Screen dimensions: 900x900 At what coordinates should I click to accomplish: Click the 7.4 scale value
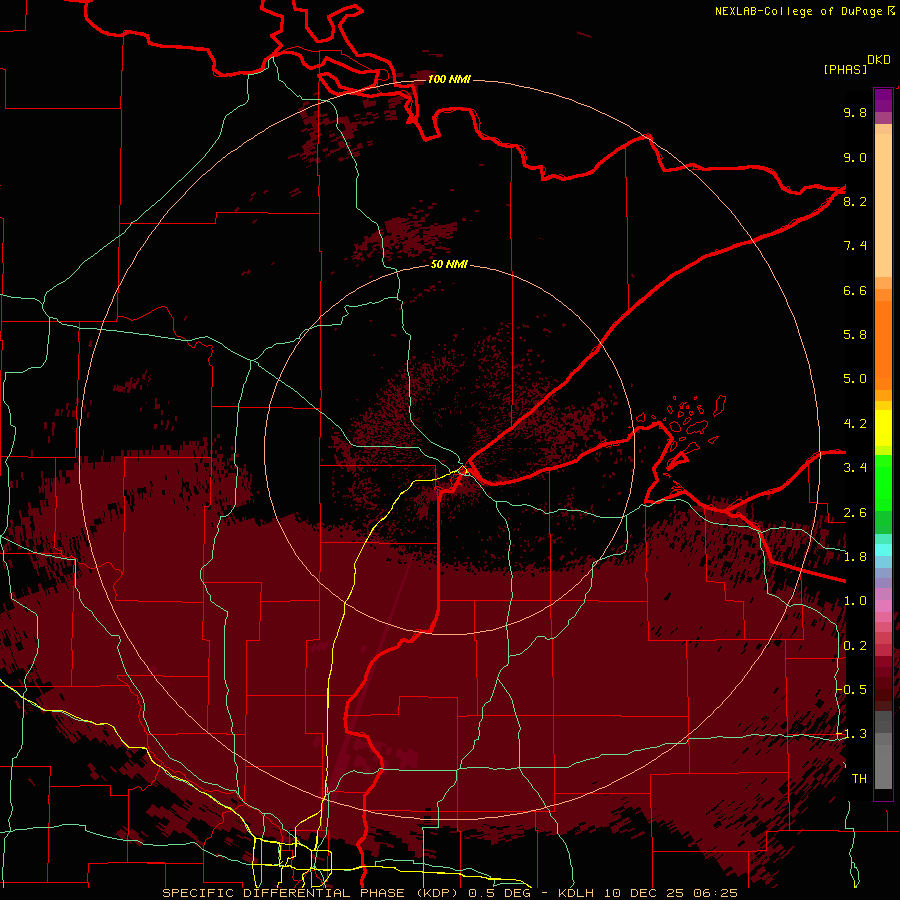tap(855, 246)
